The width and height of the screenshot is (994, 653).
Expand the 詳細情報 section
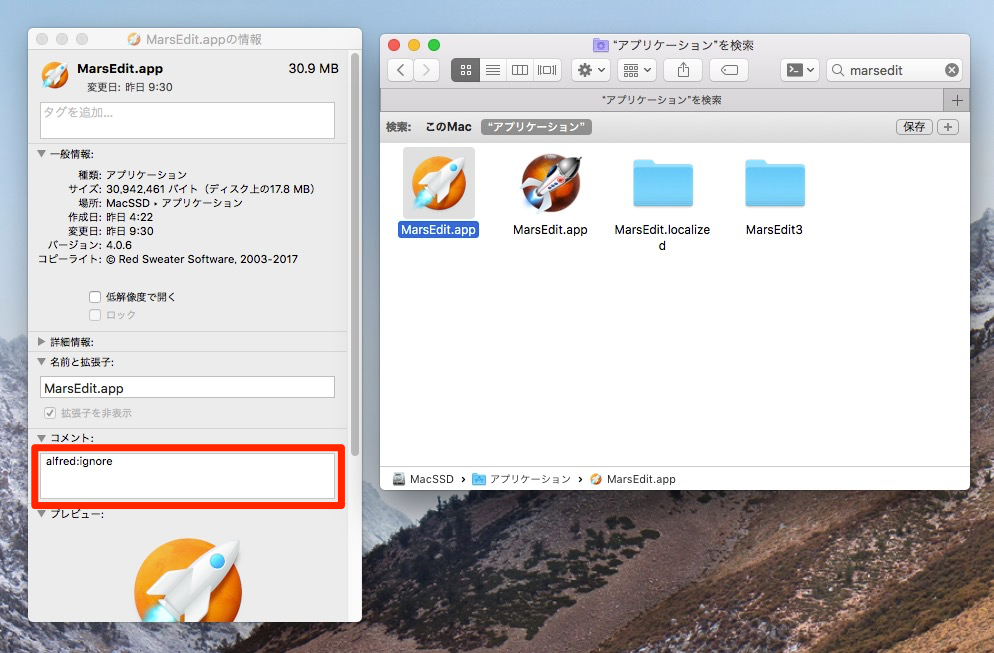click(41, 342)
